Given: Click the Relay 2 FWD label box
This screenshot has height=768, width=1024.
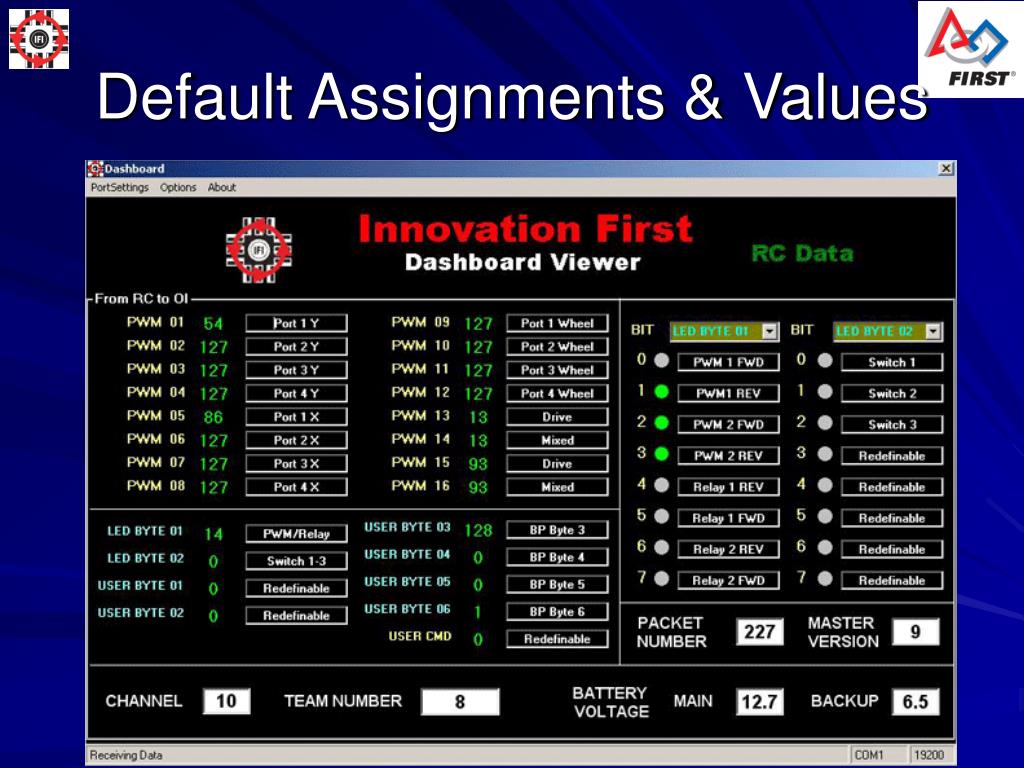Looking at the screenshot, I should pyautogui.click(x=728, y=581).
